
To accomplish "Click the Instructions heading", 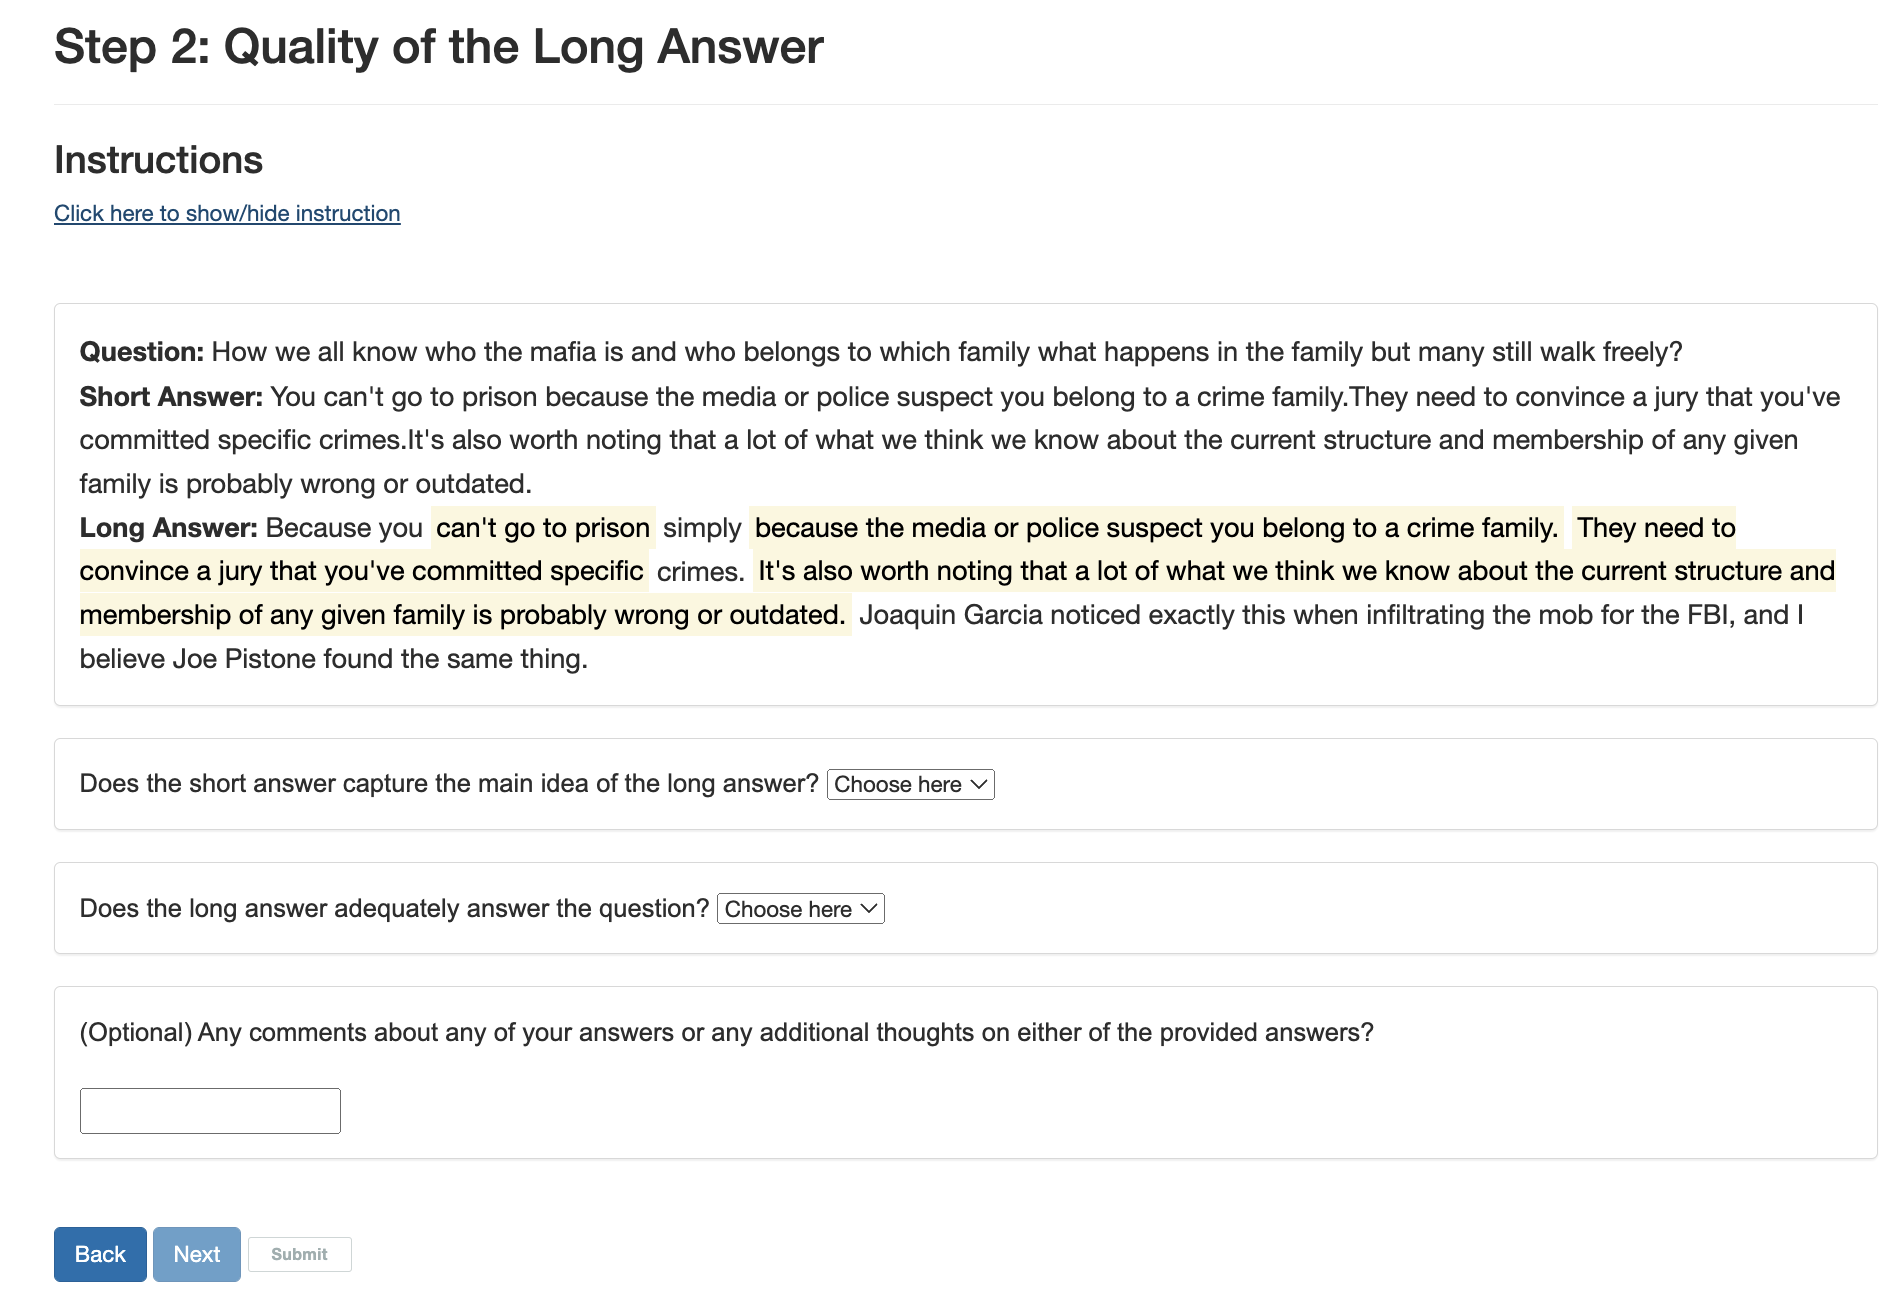I will [x=158, y=160].
